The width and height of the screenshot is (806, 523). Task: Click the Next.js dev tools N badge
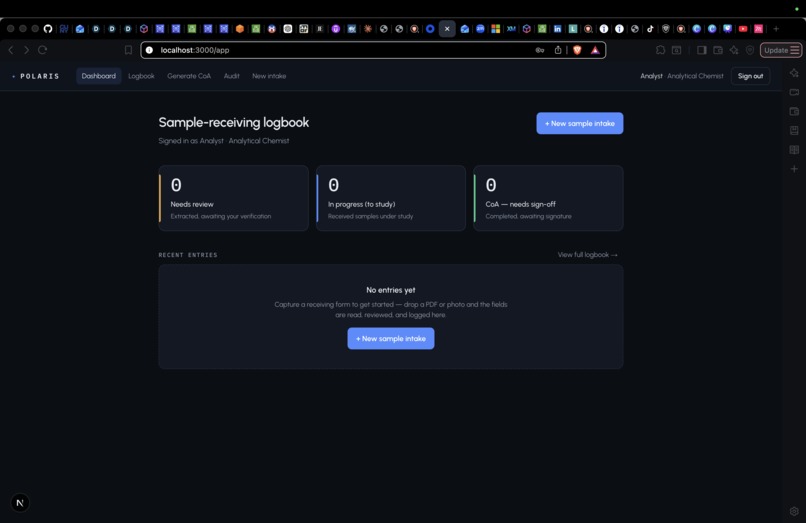click(x=20, y=503)
